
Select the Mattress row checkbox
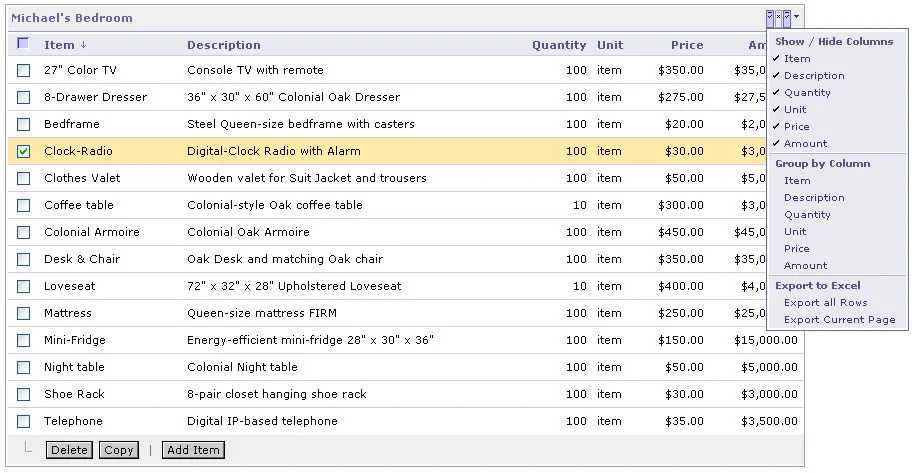click(24, 313)
